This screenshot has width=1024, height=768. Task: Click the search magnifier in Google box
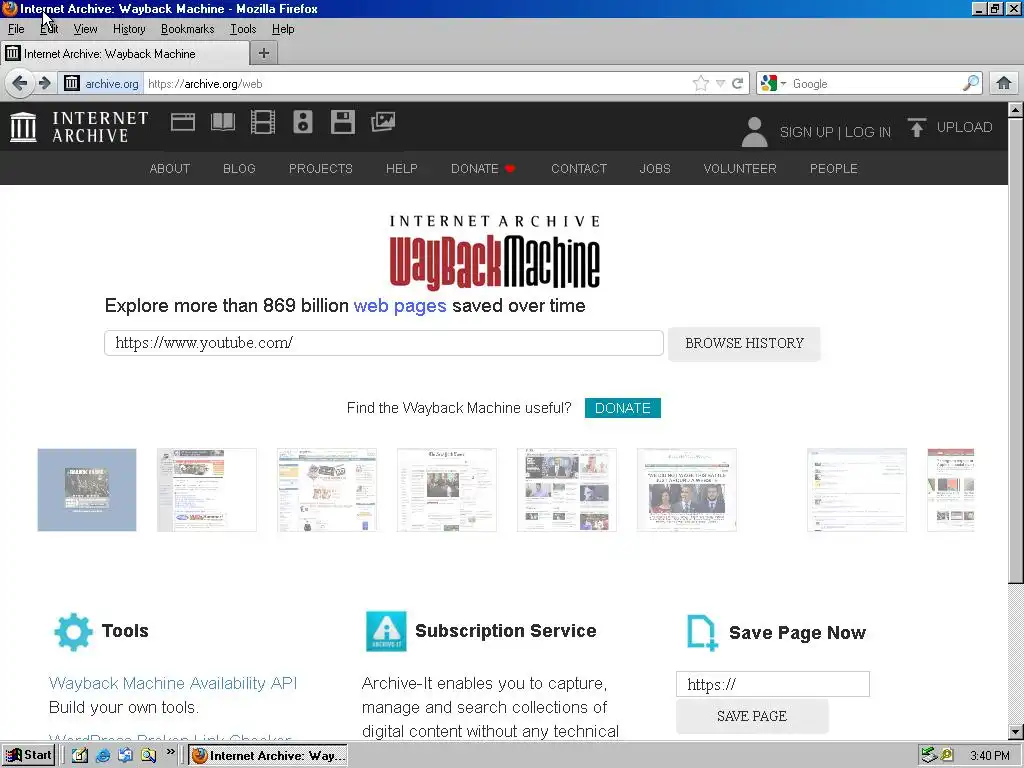coord(970,83)
